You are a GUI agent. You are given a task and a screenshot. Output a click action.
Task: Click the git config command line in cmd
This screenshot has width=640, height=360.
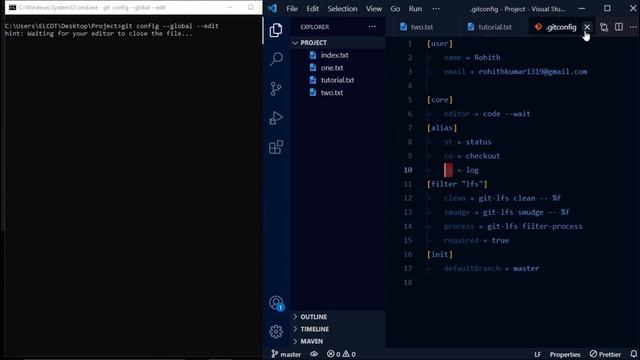111,26
